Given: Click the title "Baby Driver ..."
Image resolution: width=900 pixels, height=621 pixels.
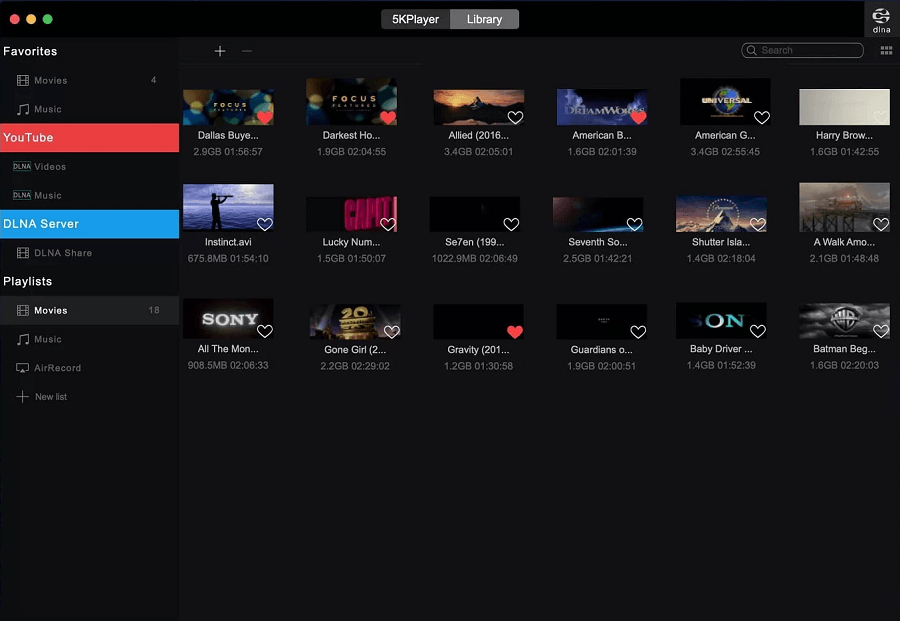Looking at the screenshot, I should 721,349.
